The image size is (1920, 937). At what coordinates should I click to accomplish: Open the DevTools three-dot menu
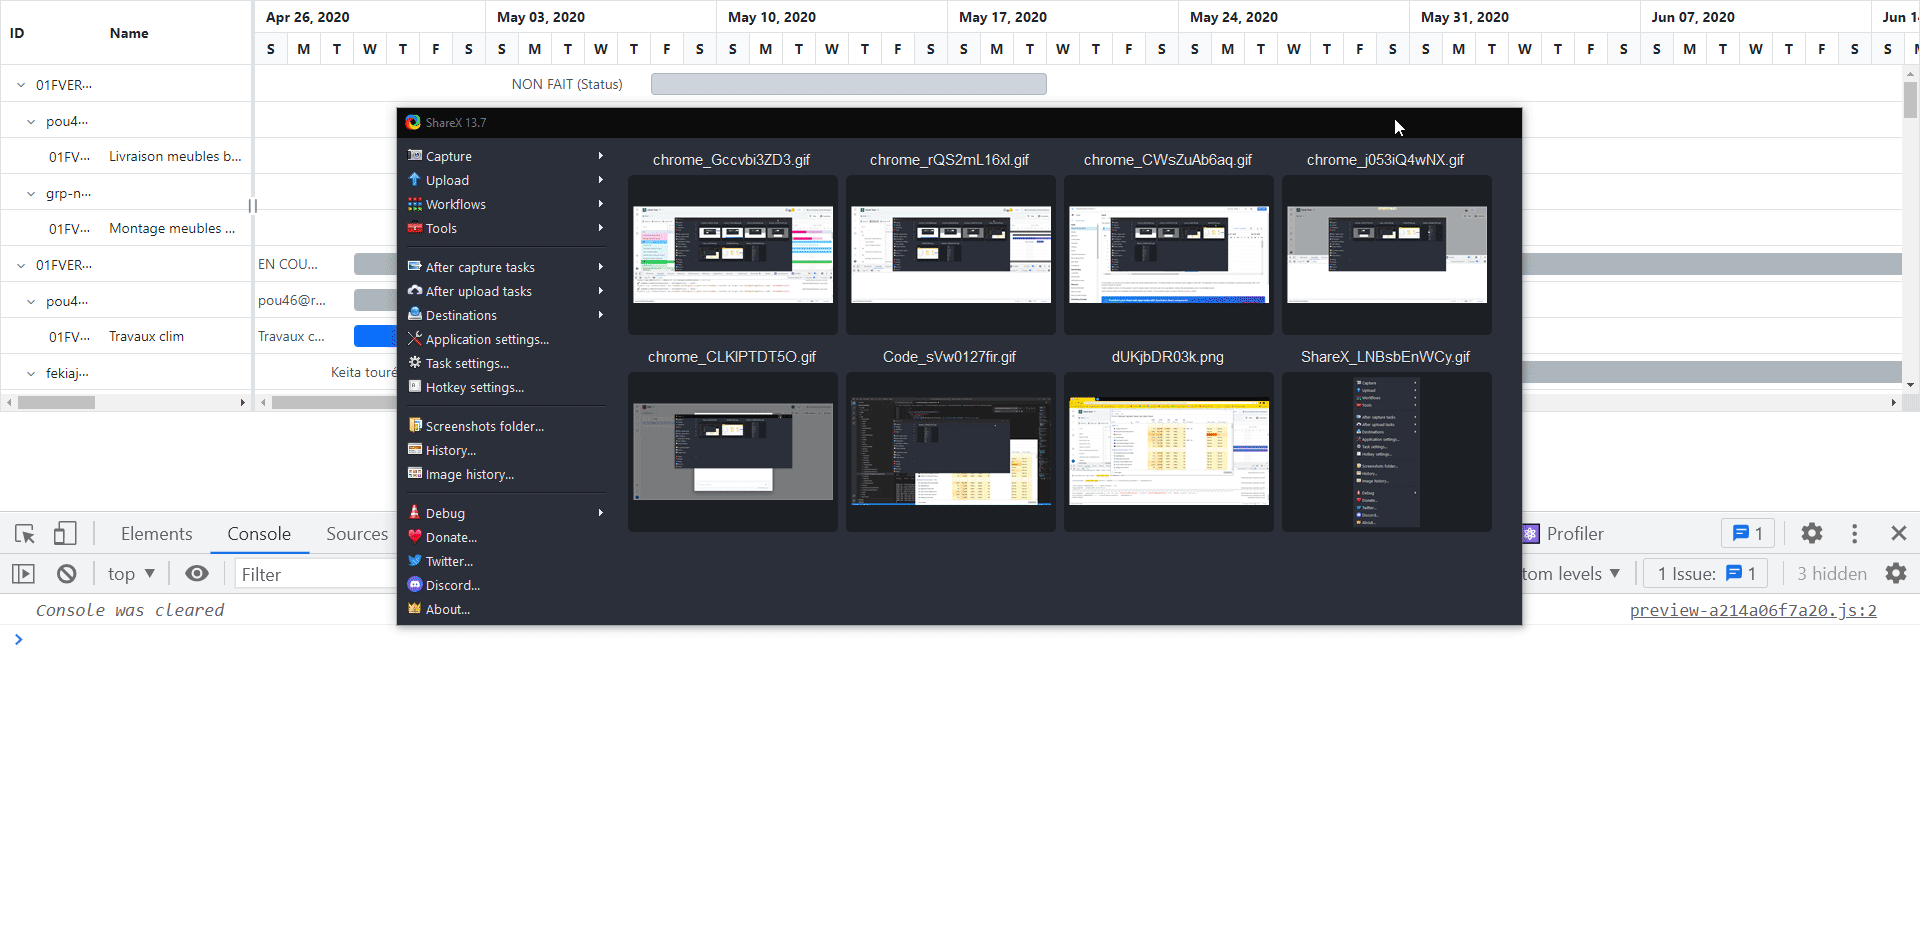pyautogui.click(x=1854, y=534)
